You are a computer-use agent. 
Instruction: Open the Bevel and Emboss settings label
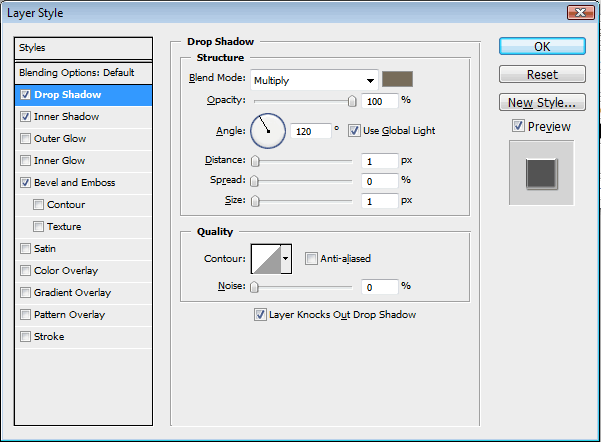coord(74,182)
